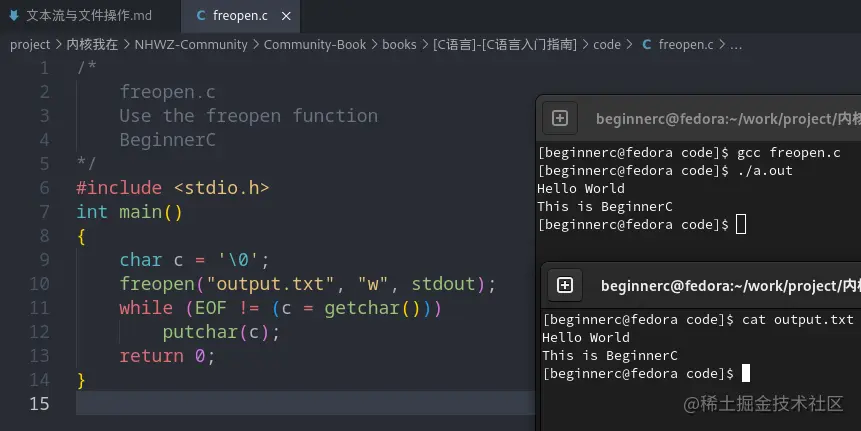Screen dimensions: 861x431
Task: Close the freopen.c tab
Action: pyautogui.click(x=286, y=16)
